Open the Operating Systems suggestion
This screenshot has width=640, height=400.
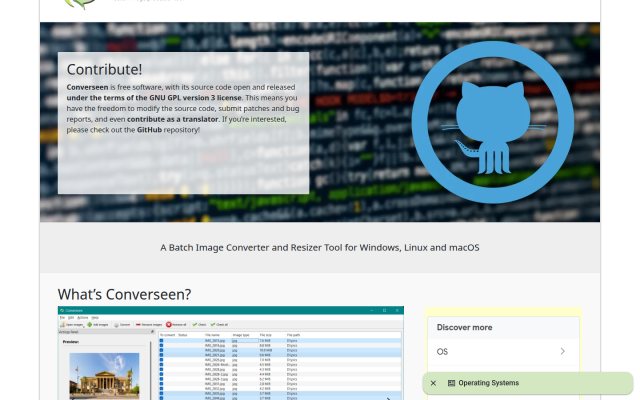point(489,383)
